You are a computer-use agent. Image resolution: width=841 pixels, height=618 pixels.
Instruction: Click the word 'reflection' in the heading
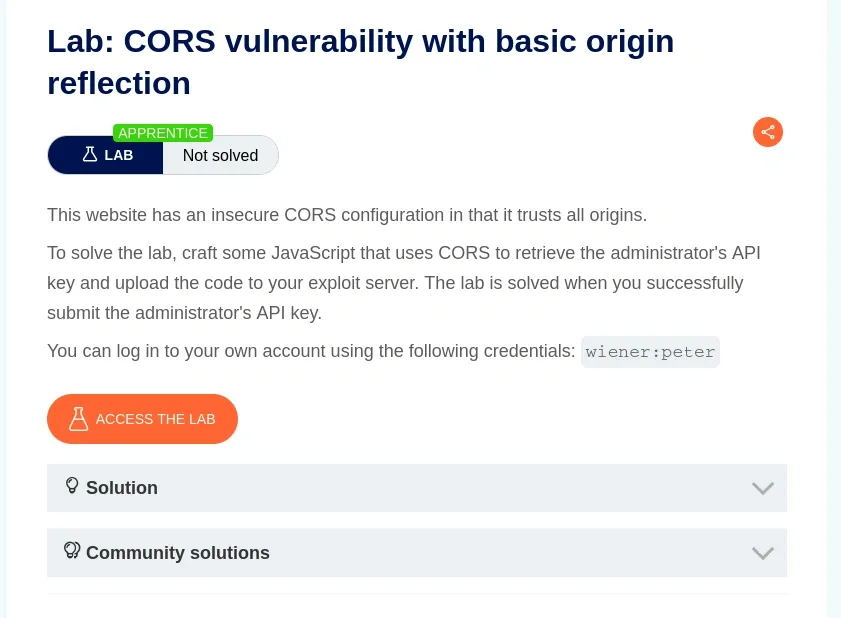119,83
